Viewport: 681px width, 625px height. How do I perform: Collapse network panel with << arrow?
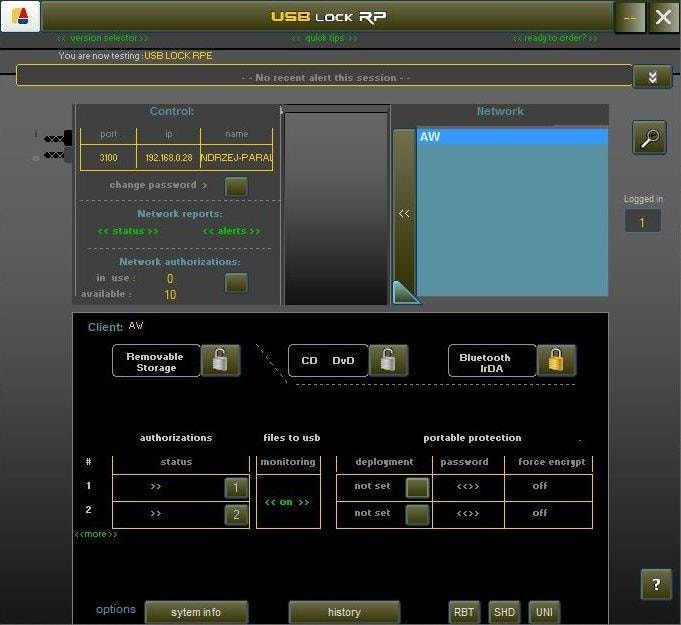tap(404, 213)
